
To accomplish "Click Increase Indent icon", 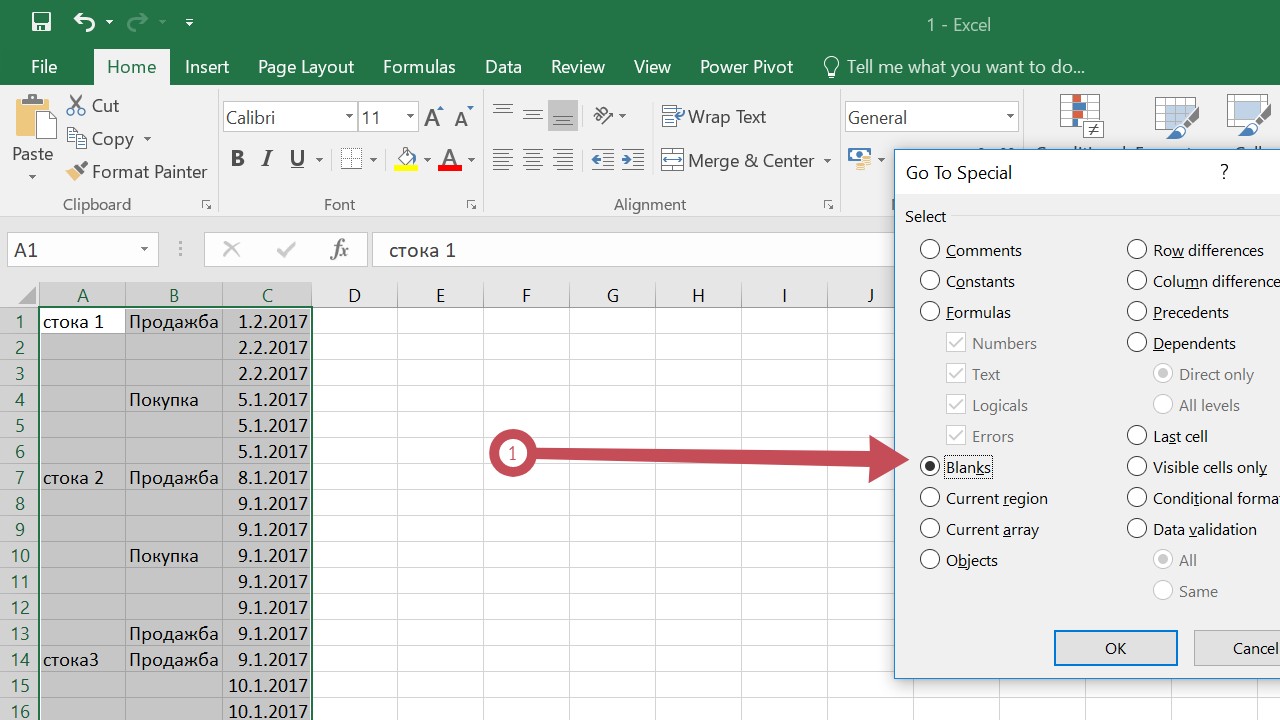I will [x=633, y=159].
